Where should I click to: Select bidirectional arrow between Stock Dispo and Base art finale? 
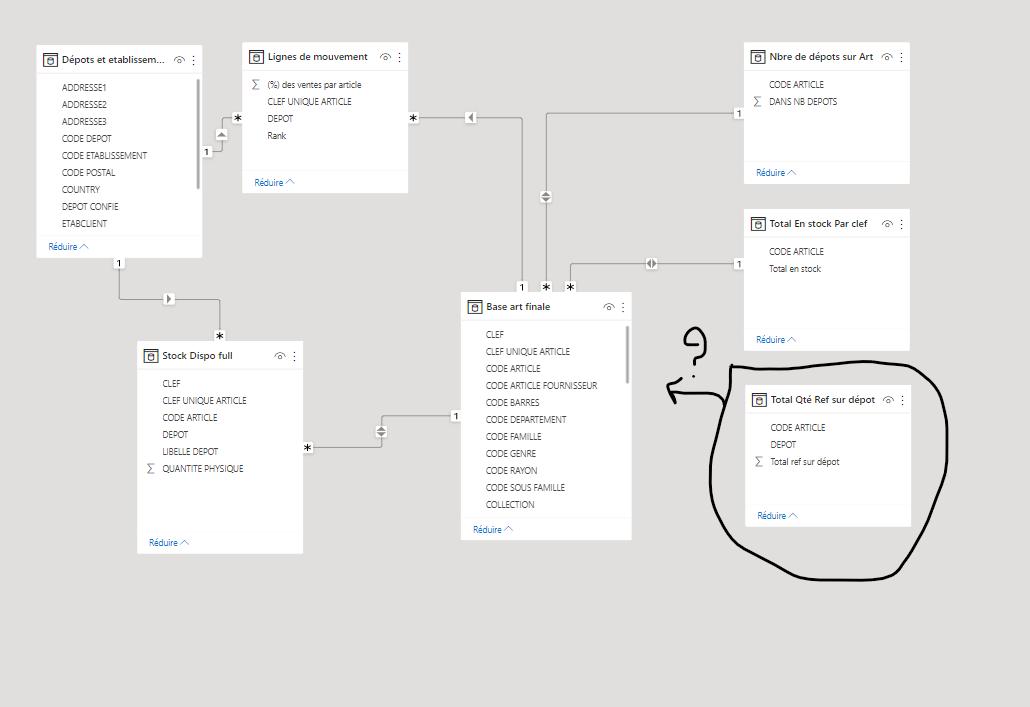click(x=381, y=432)
